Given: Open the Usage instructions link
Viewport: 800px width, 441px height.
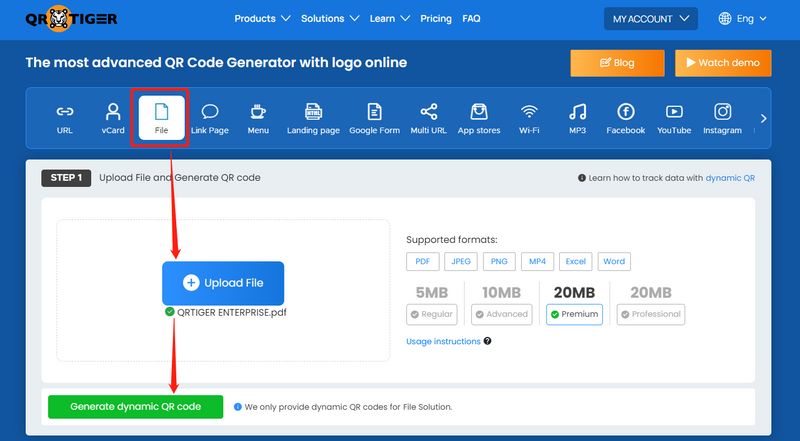Looking at the screenshot, I should 443,341.
